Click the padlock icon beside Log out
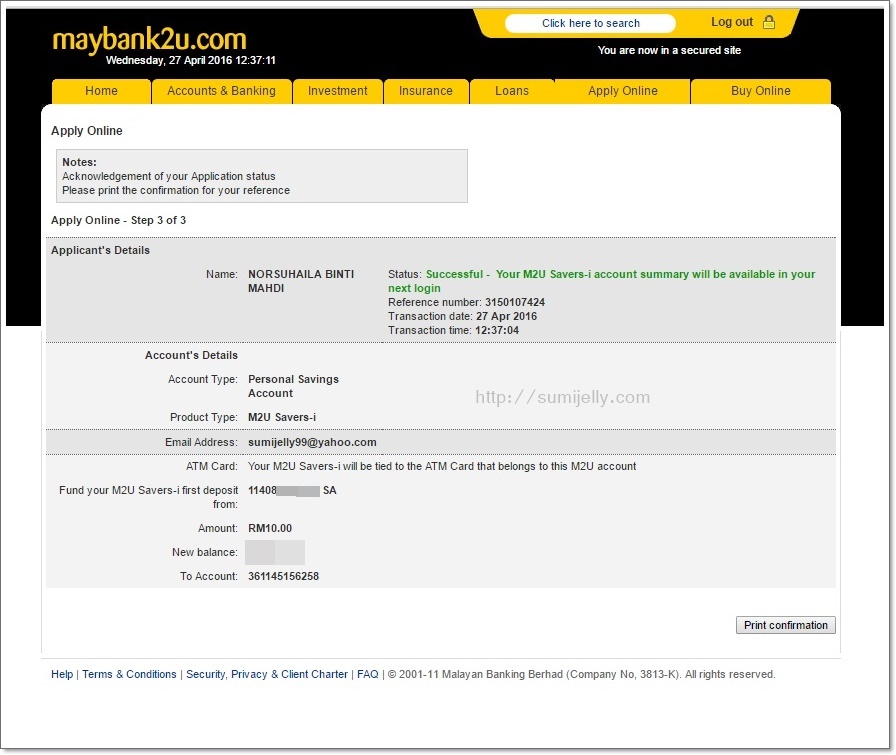The image size is (896, 755). [769, 22]
